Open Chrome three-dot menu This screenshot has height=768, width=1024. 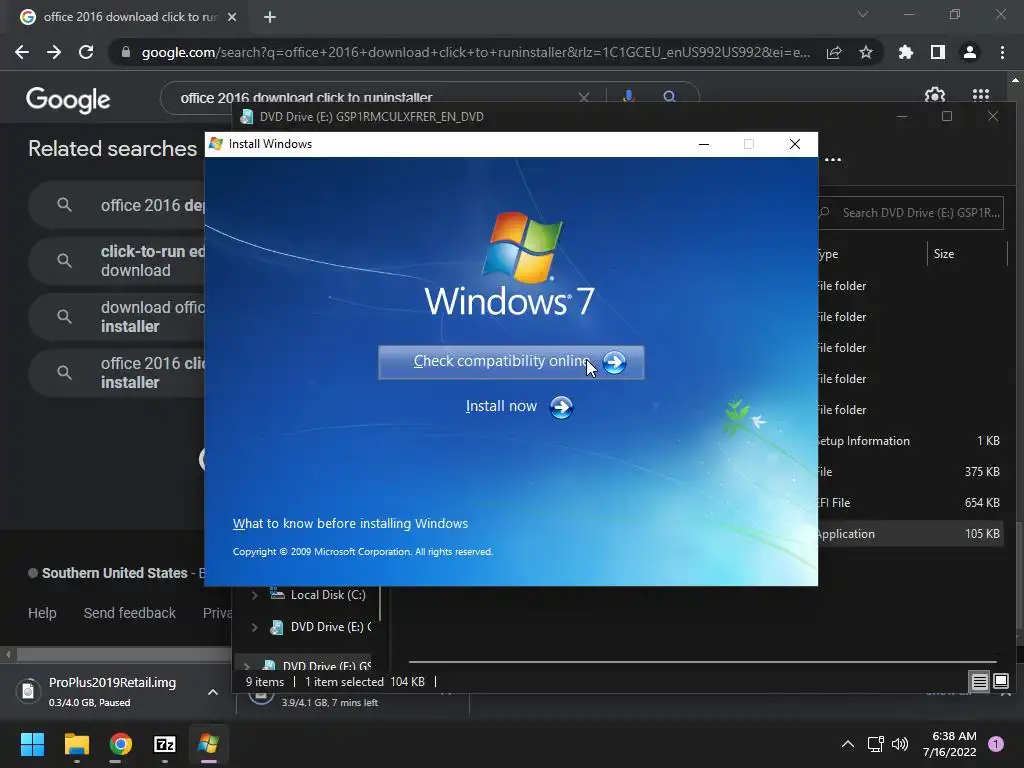[x=1002, y=52]
